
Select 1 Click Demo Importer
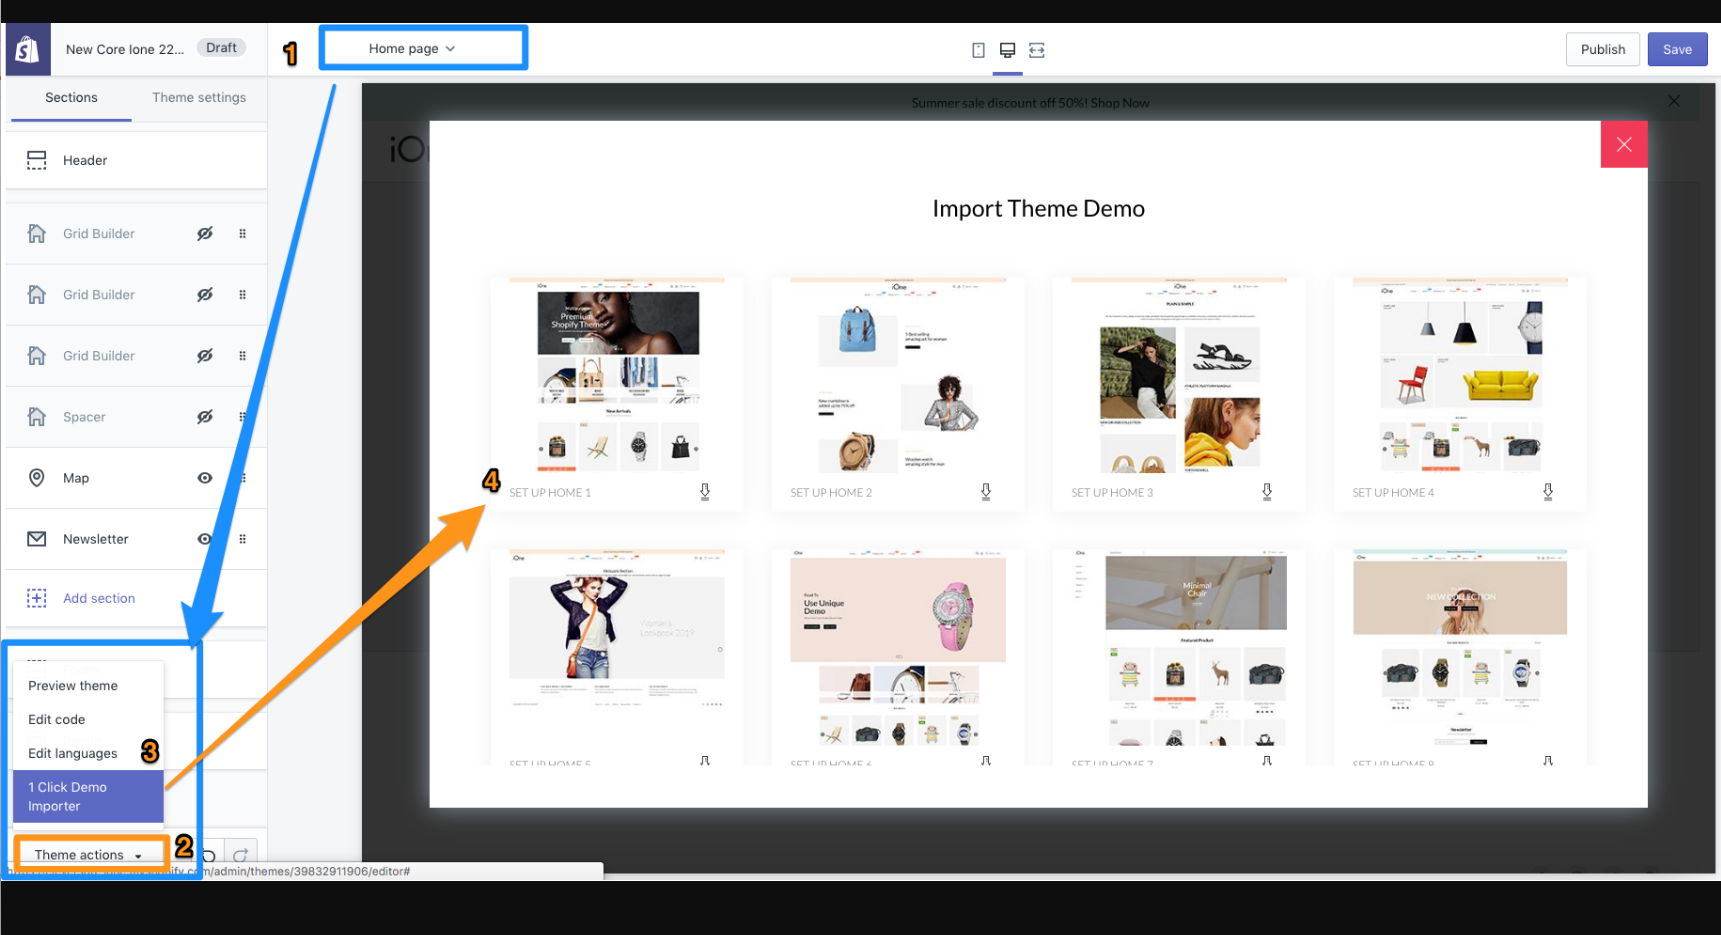point(88,797)
